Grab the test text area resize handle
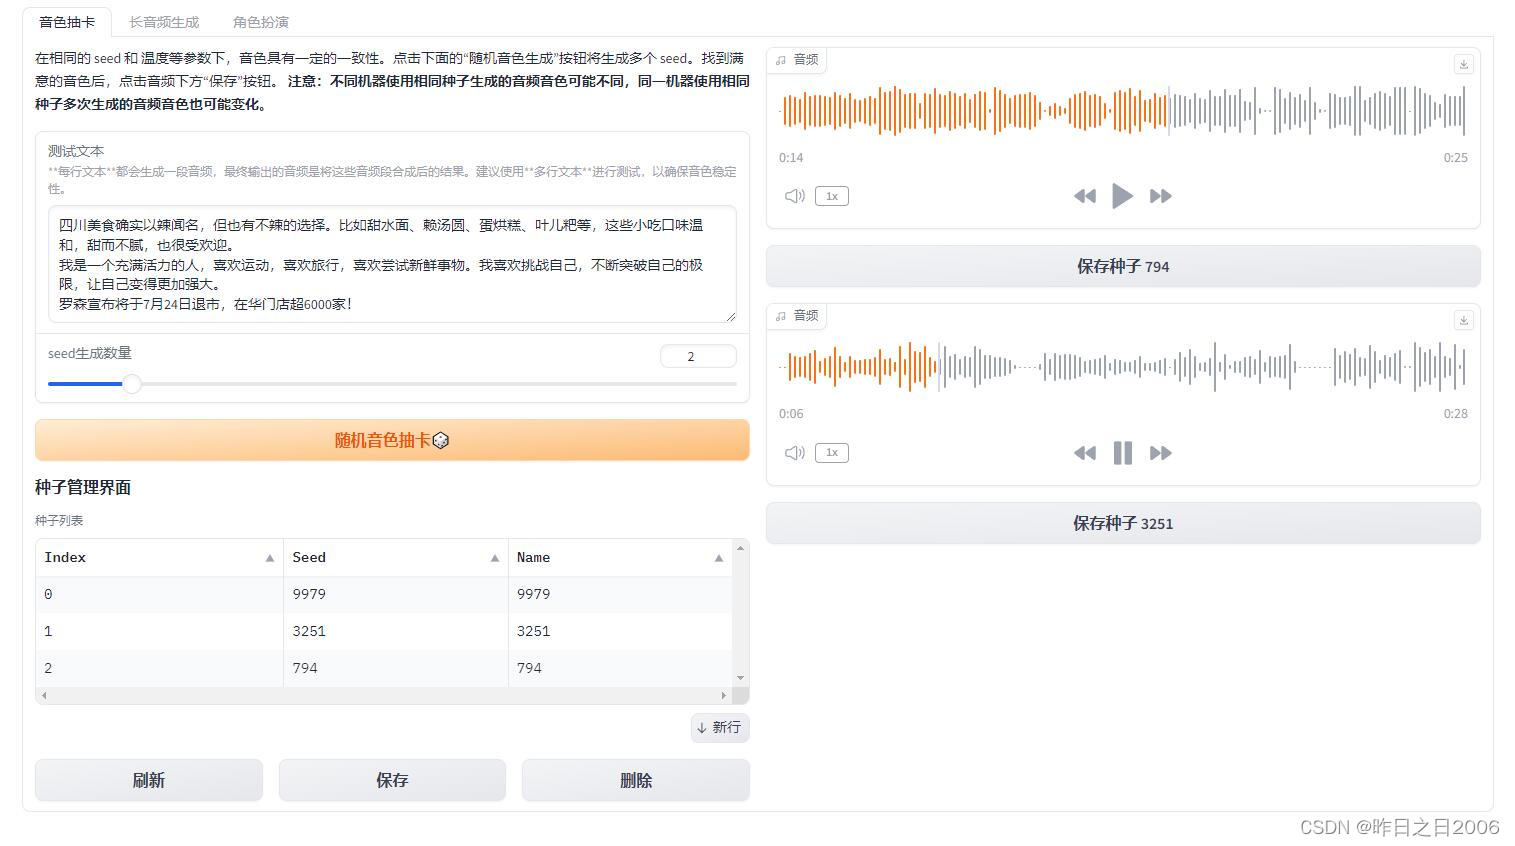The image size is (1515, 846). pos(730,316)
